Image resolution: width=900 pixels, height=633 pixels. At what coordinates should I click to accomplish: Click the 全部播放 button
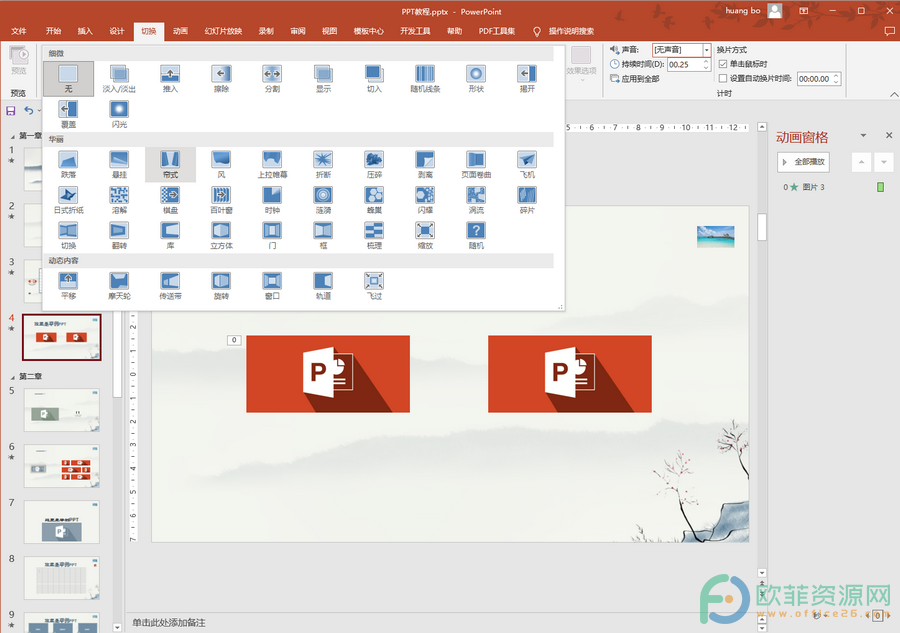point(803,162)
